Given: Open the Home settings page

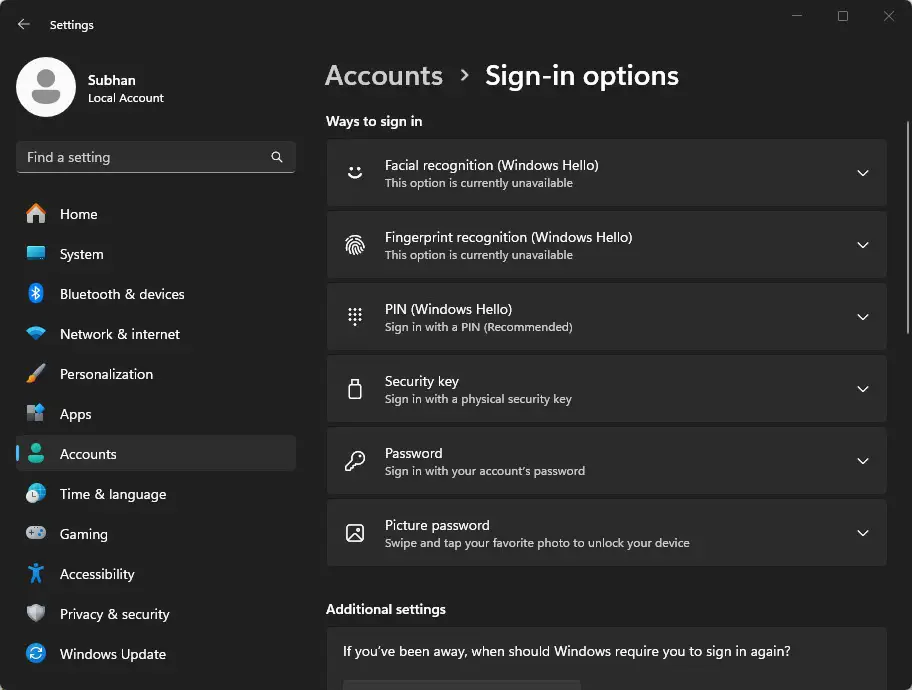Looking at the screenshot, I should [156, 214].
